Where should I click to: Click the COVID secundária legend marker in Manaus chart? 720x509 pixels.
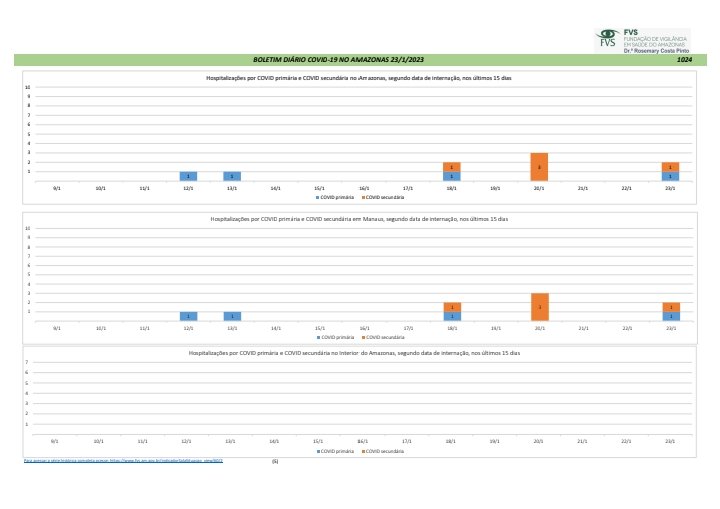tap(364, 338)
